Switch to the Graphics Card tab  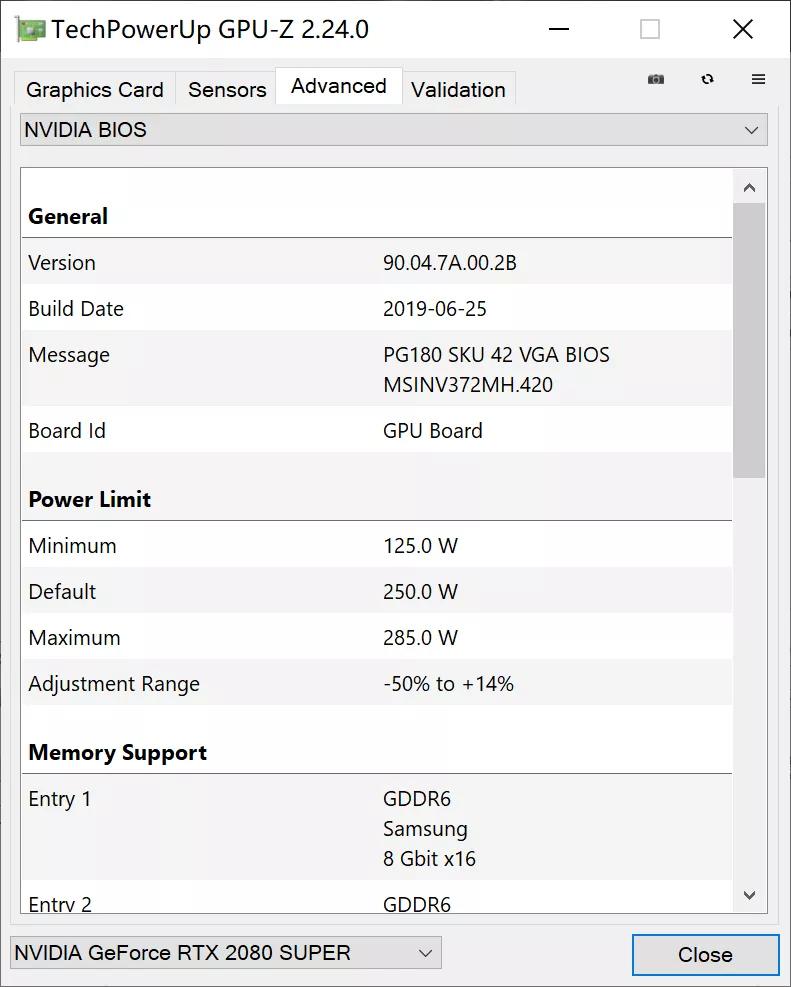[x=94, y=90]
